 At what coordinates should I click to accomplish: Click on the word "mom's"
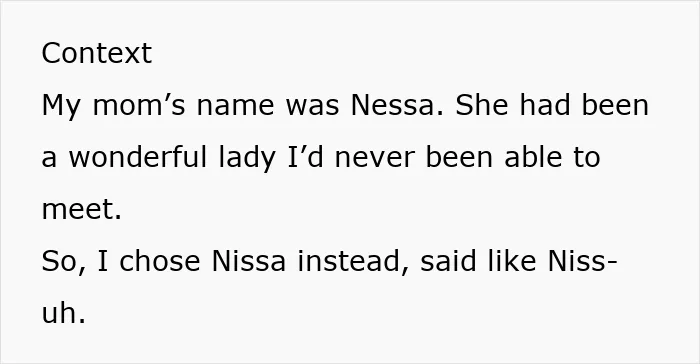click(139, 105)
